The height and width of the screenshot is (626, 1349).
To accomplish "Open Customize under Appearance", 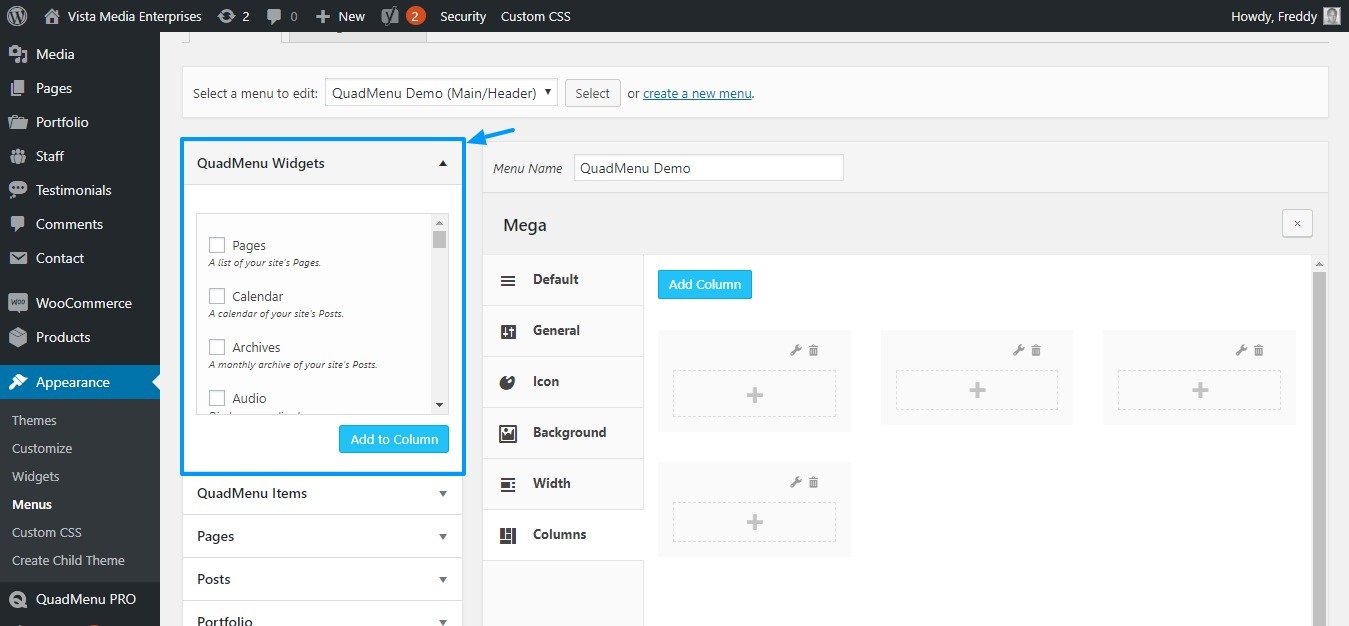I will pyautogui.click(x=42, y=448).
